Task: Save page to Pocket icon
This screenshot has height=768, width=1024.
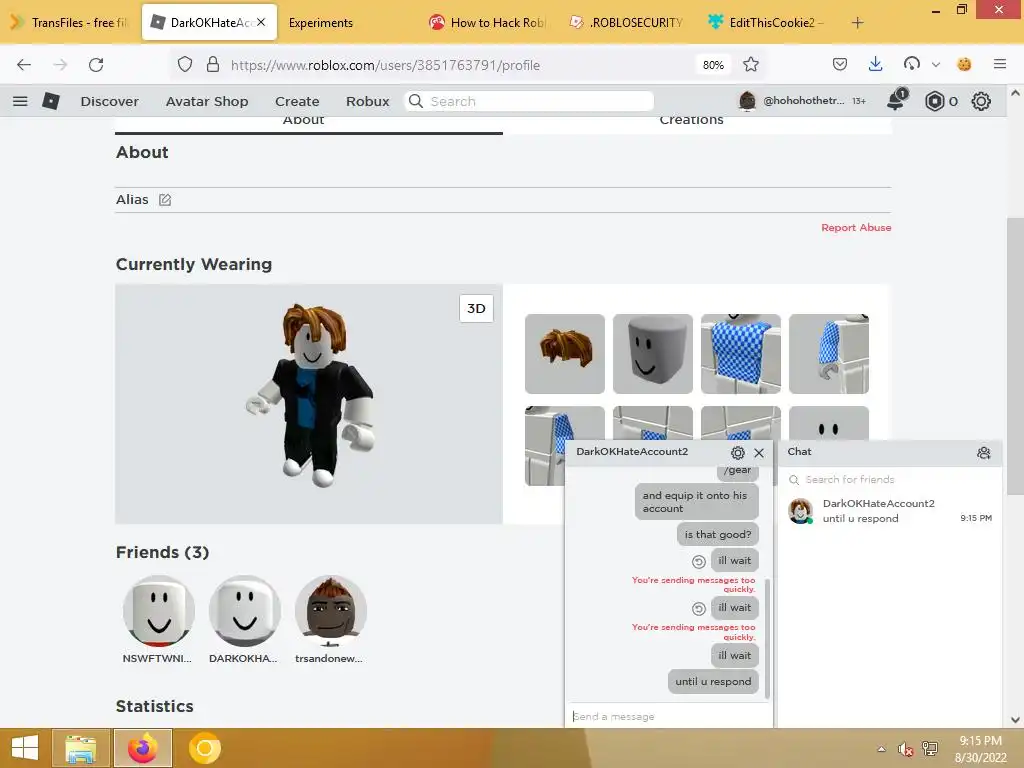Action: 840,64
